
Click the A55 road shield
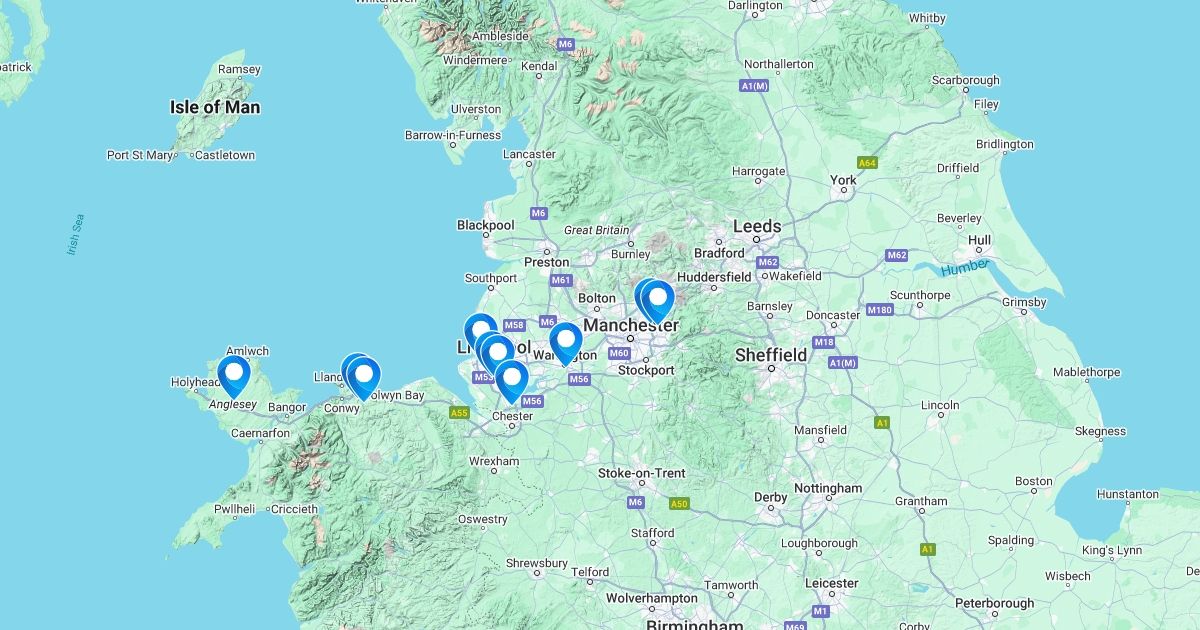pyautogui.click(x=459, y=412)
